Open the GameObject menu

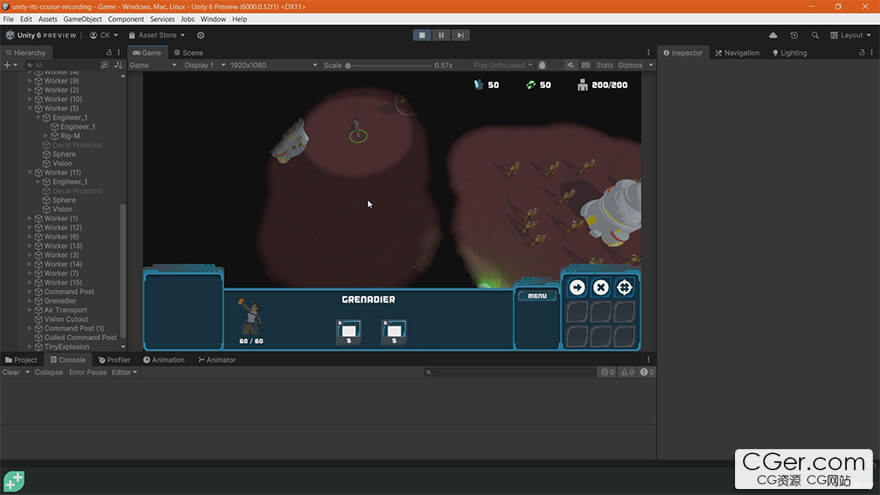(82, 19)
